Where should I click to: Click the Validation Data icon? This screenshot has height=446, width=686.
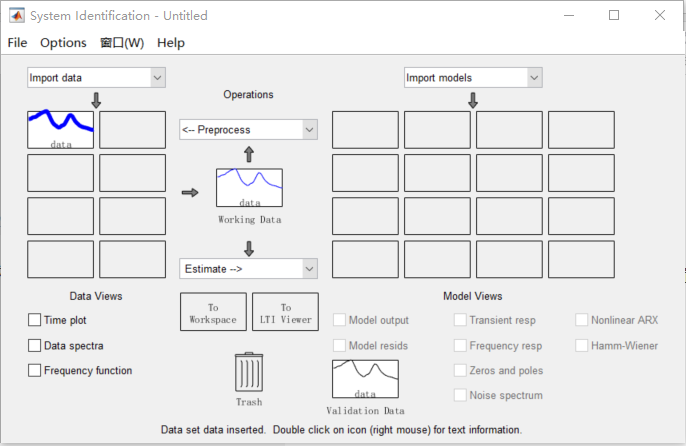tap(365, 379)
